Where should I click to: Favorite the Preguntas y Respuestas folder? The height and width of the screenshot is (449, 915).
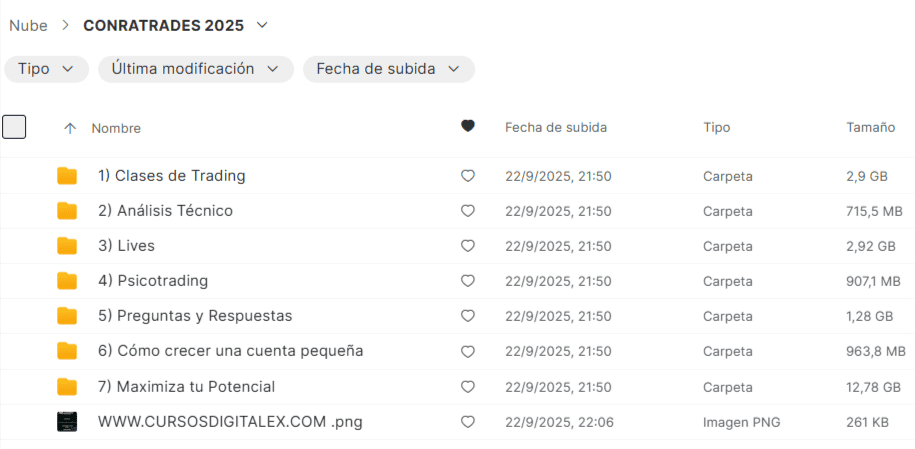tap(467, 316)
